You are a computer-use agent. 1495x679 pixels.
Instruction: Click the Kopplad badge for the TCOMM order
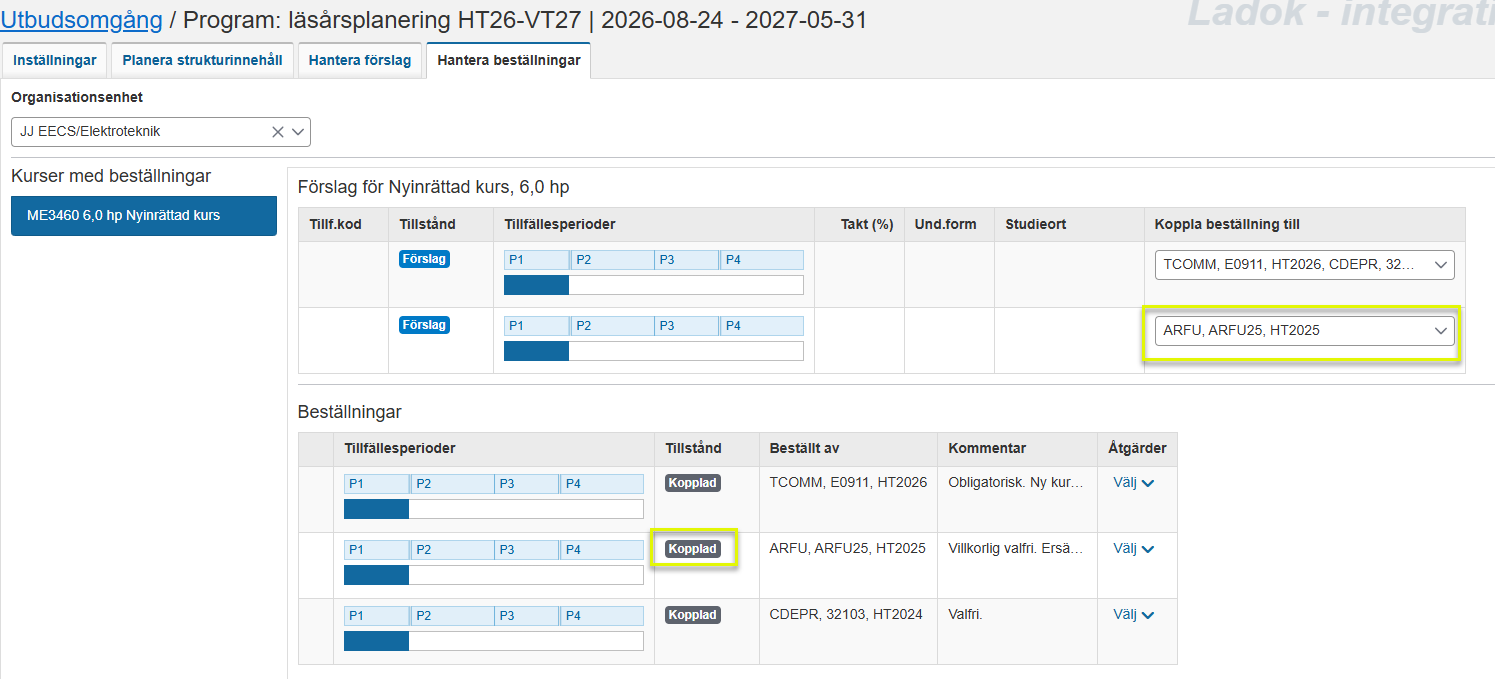[x=693, y=483]
